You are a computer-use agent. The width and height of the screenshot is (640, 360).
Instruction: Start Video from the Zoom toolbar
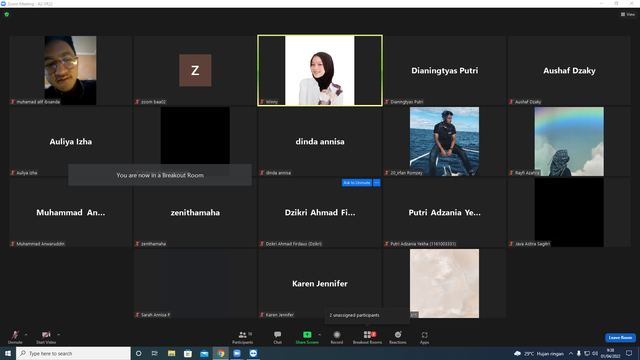pyautogui.click(x=46, y=337)
